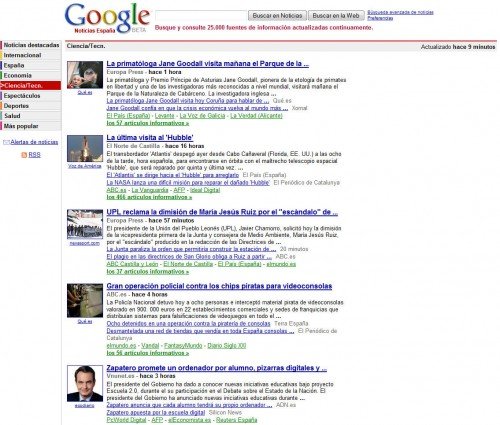The image size is (500, 425).
Task: Open headline La última visita al 'Hubble'
Action: click(x=150, y=138)
